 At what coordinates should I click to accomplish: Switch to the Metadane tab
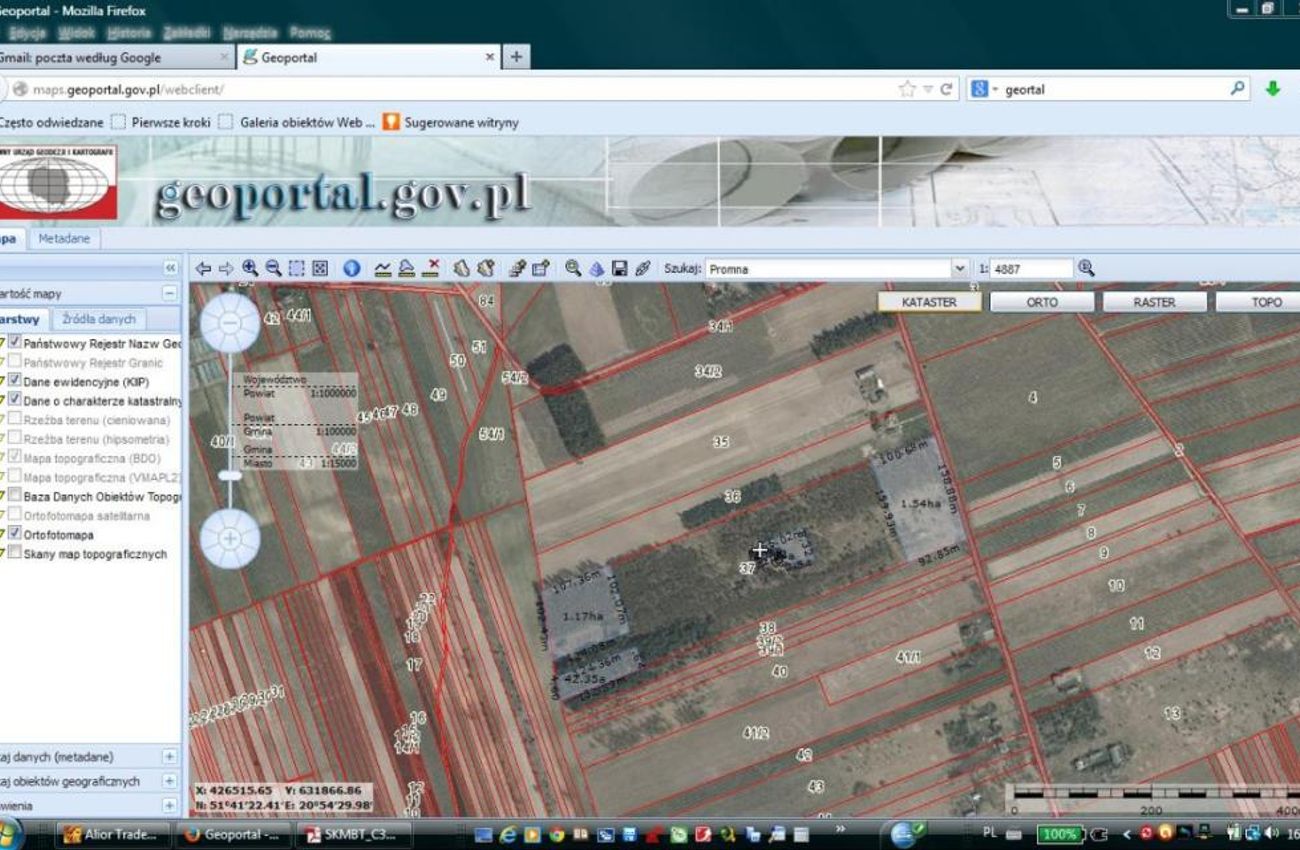(x=64, y=239)
